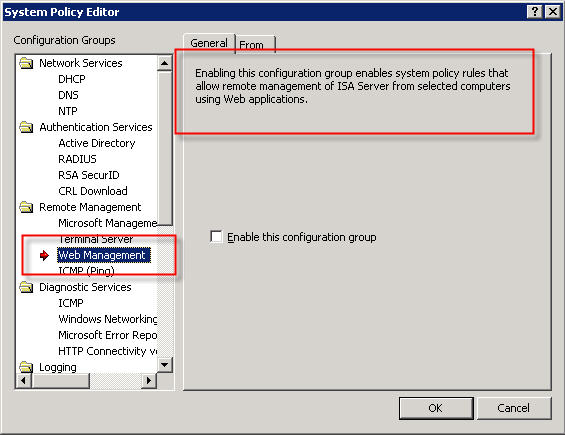Select RSA SecurID tree item
The height and width of the screenshot is (435, 565).
(x=89, y=175)
